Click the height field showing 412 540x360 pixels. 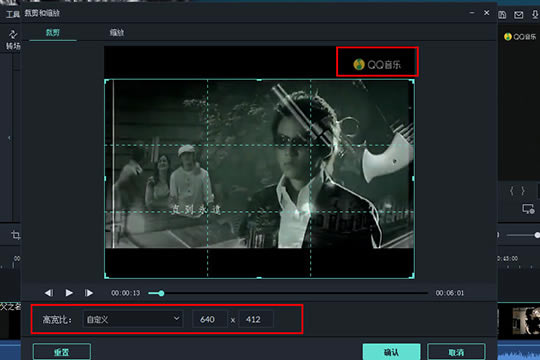pyautogui.click(x=256, y=319)
